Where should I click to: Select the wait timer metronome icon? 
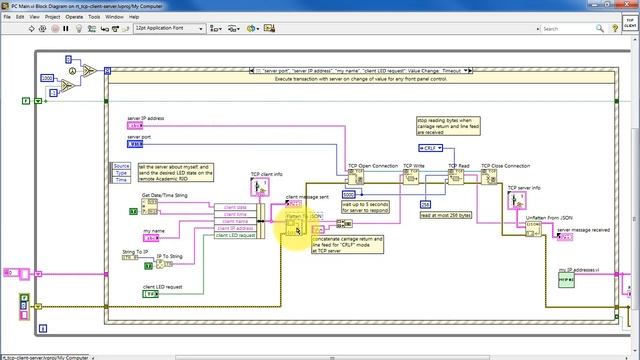(72, 71)
